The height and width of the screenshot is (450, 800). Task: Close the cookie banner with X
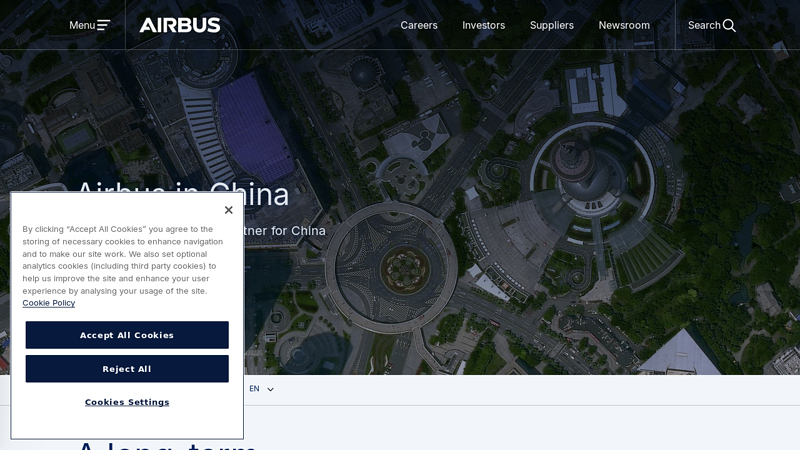229,210
